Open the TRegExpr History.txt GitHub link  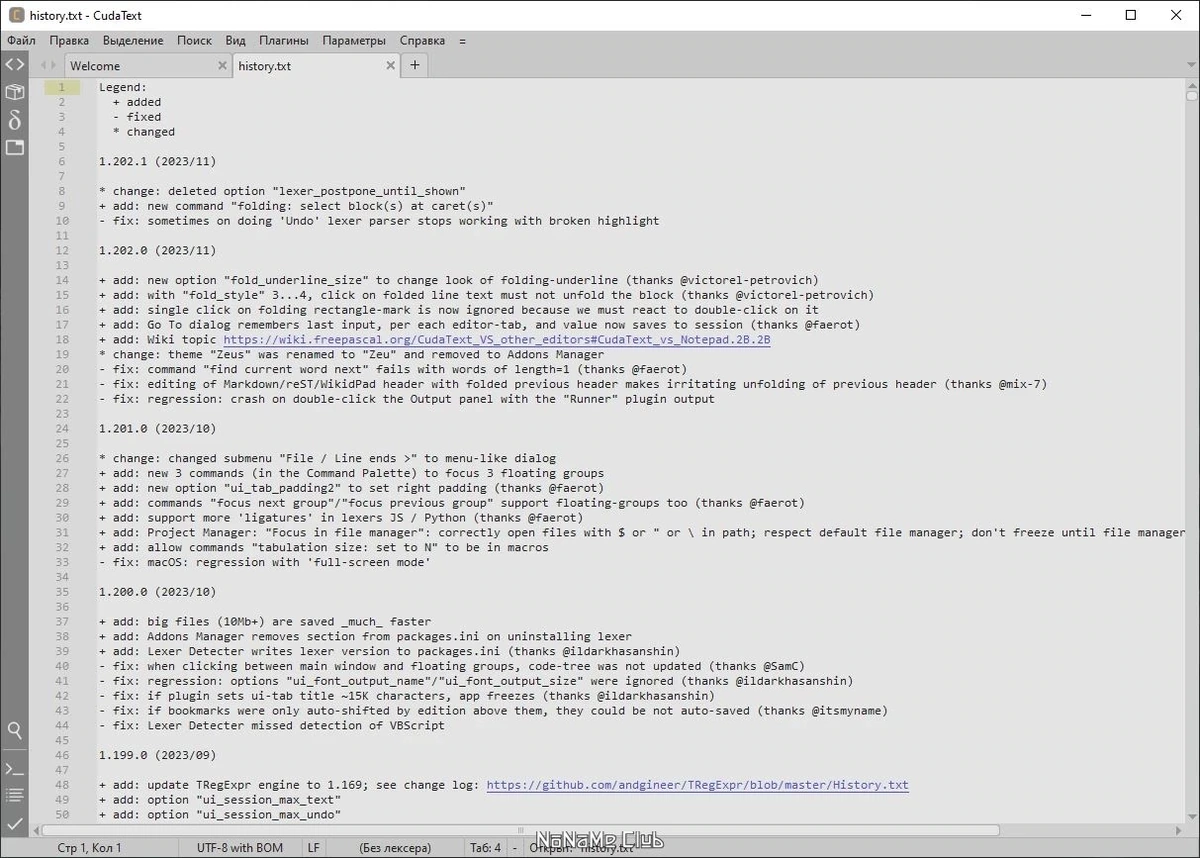697,785
